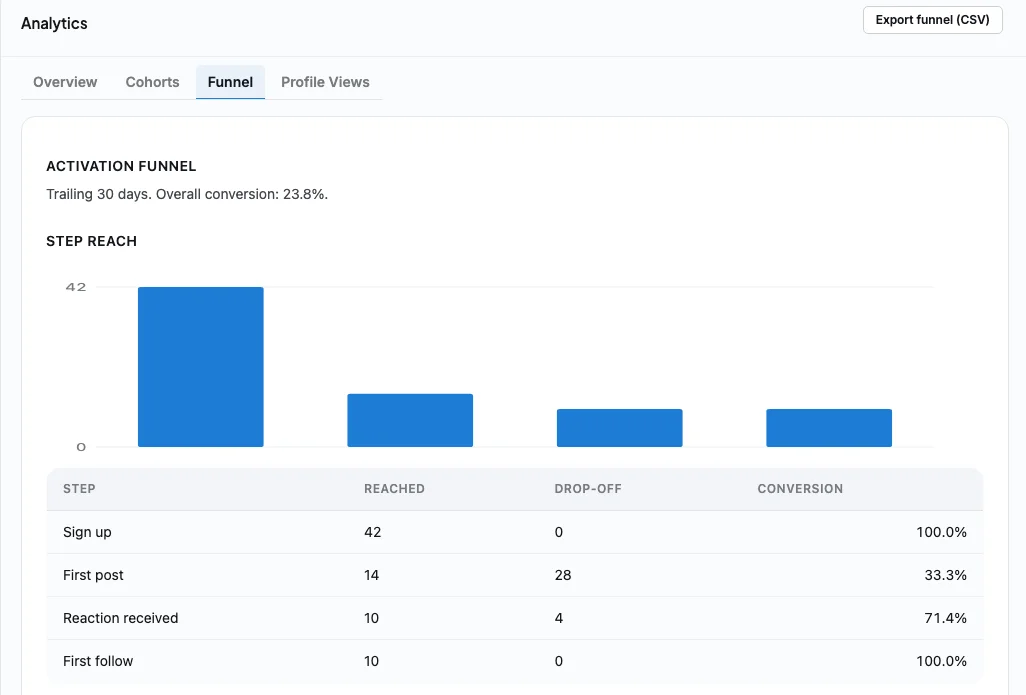The height and width of the screenshot is (695, 1026).
Task: Click the Analytics page title
Action: 54,24
